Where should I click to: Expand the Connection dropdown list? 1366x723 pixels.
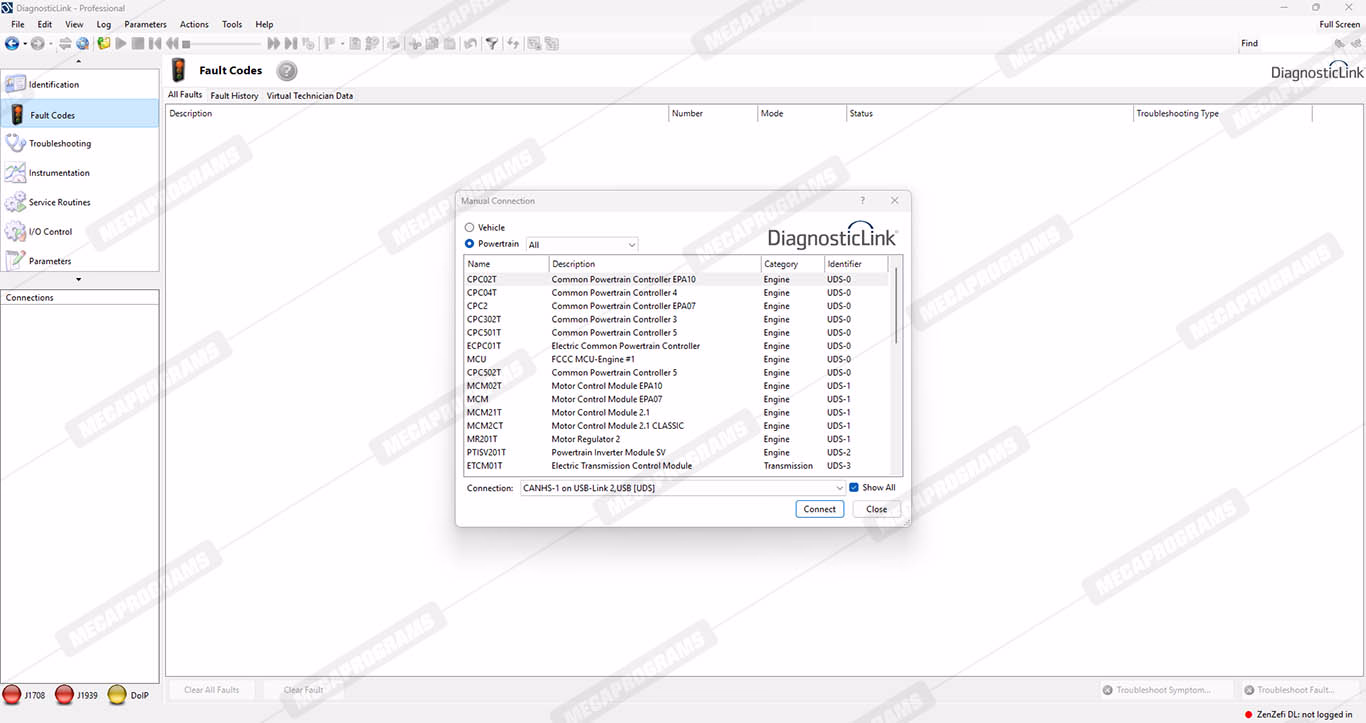(839, 488)
